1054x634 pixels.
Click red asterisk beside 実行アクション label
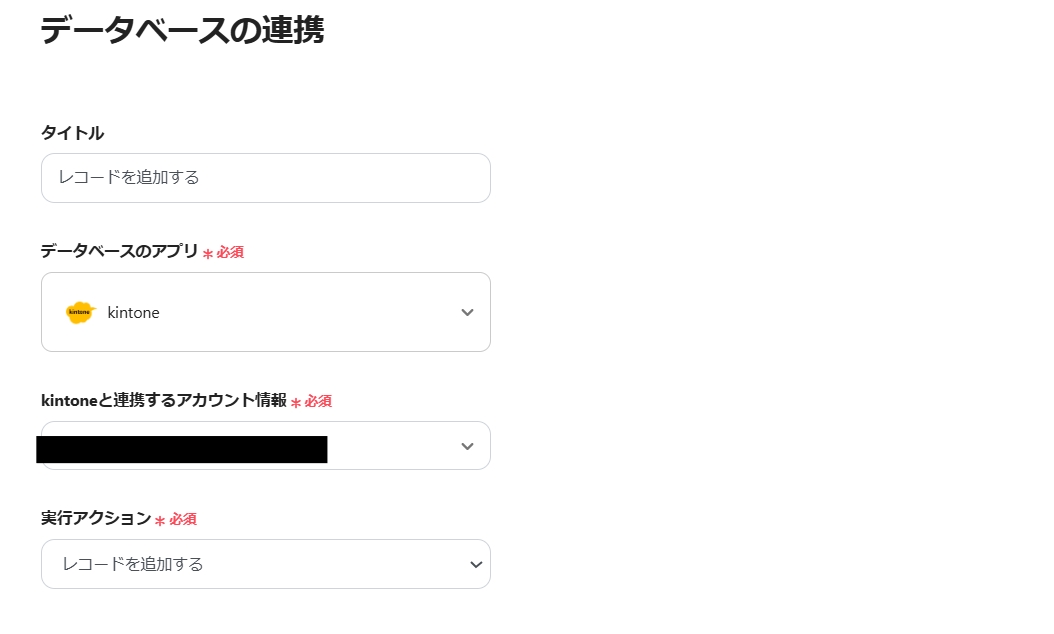(x=160, y=521)
